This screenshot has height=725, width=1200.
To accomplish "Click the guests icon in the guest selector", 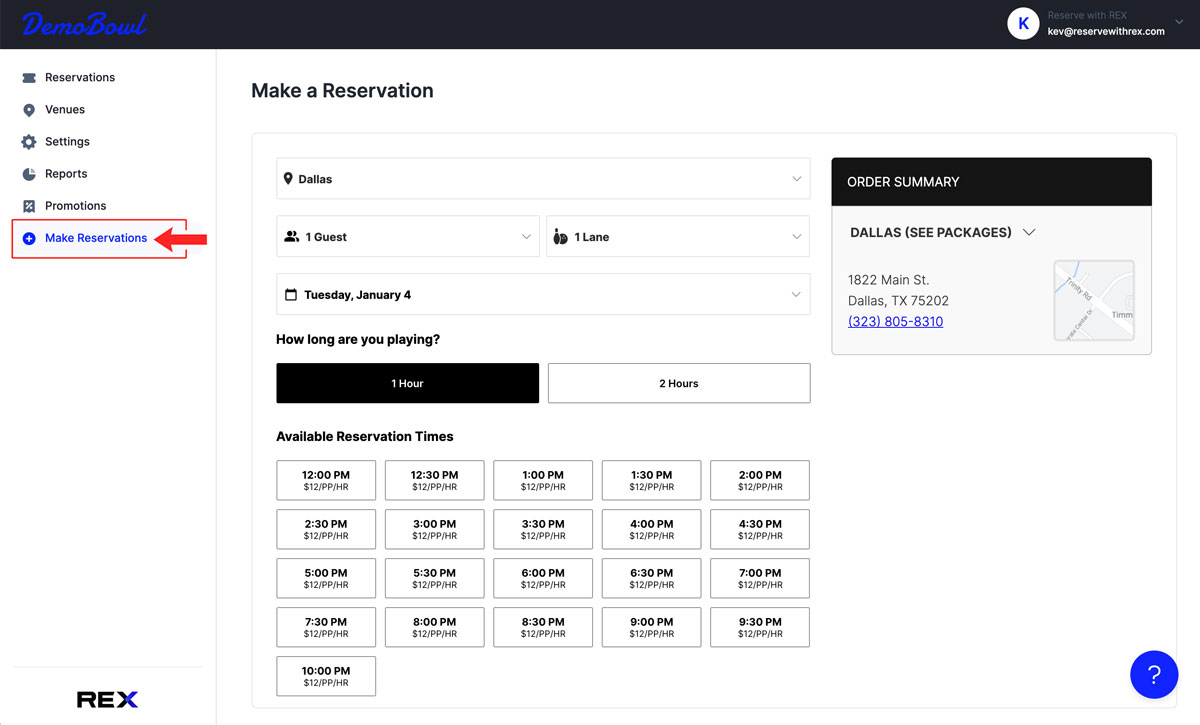I will pos(293,236).
